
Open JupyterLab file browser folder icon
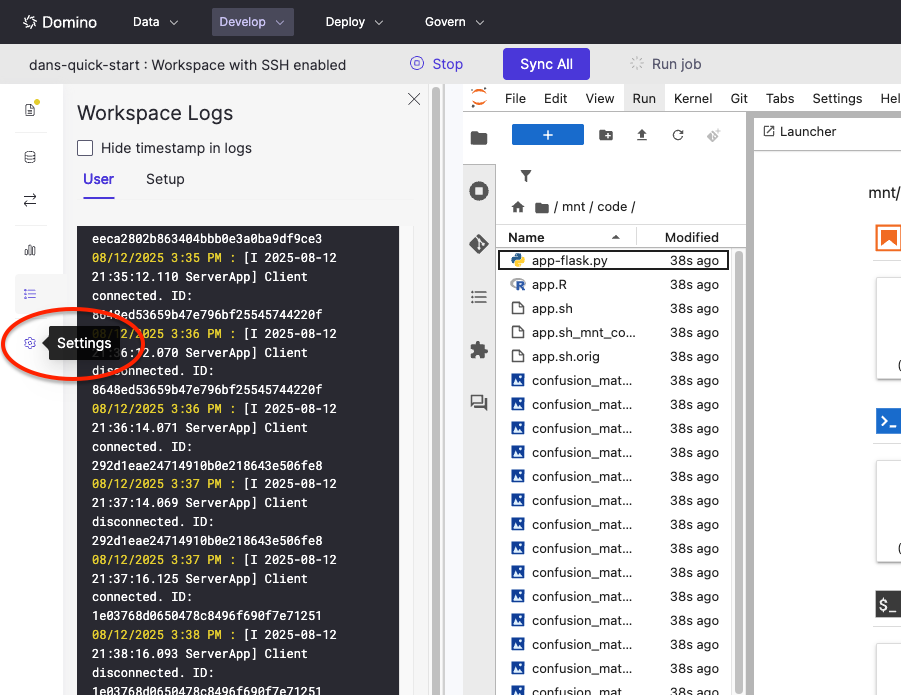(x=479, y=138)
